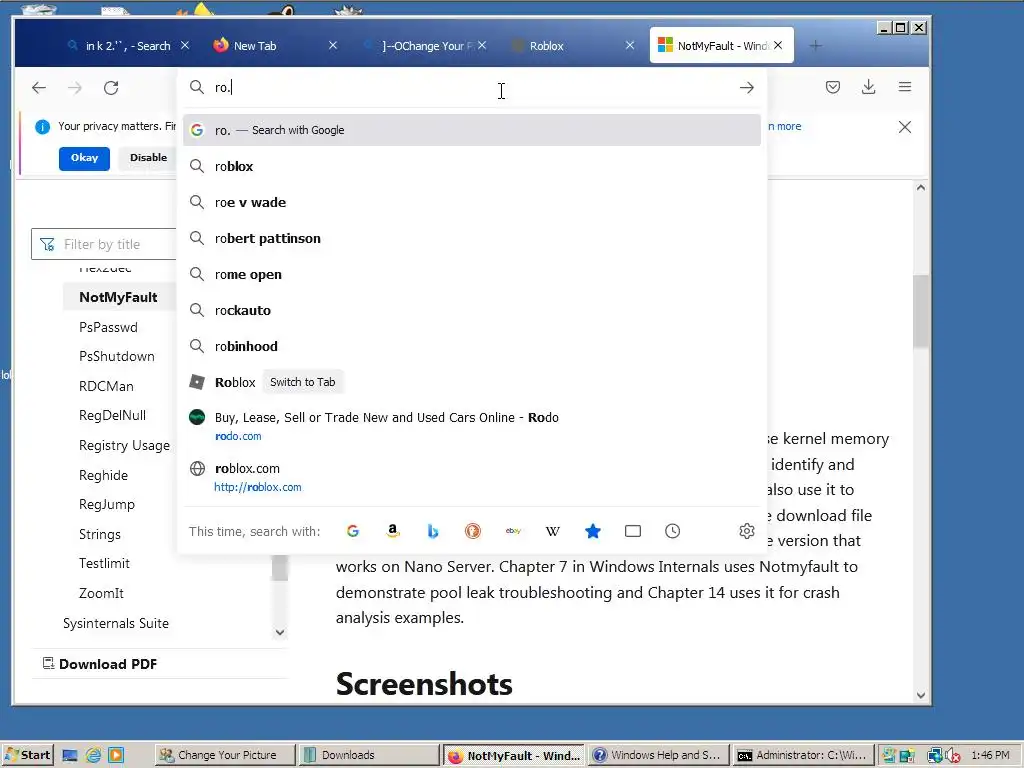Open Strings in the sidebar list

pyautogui.click(x=100, y=534)
